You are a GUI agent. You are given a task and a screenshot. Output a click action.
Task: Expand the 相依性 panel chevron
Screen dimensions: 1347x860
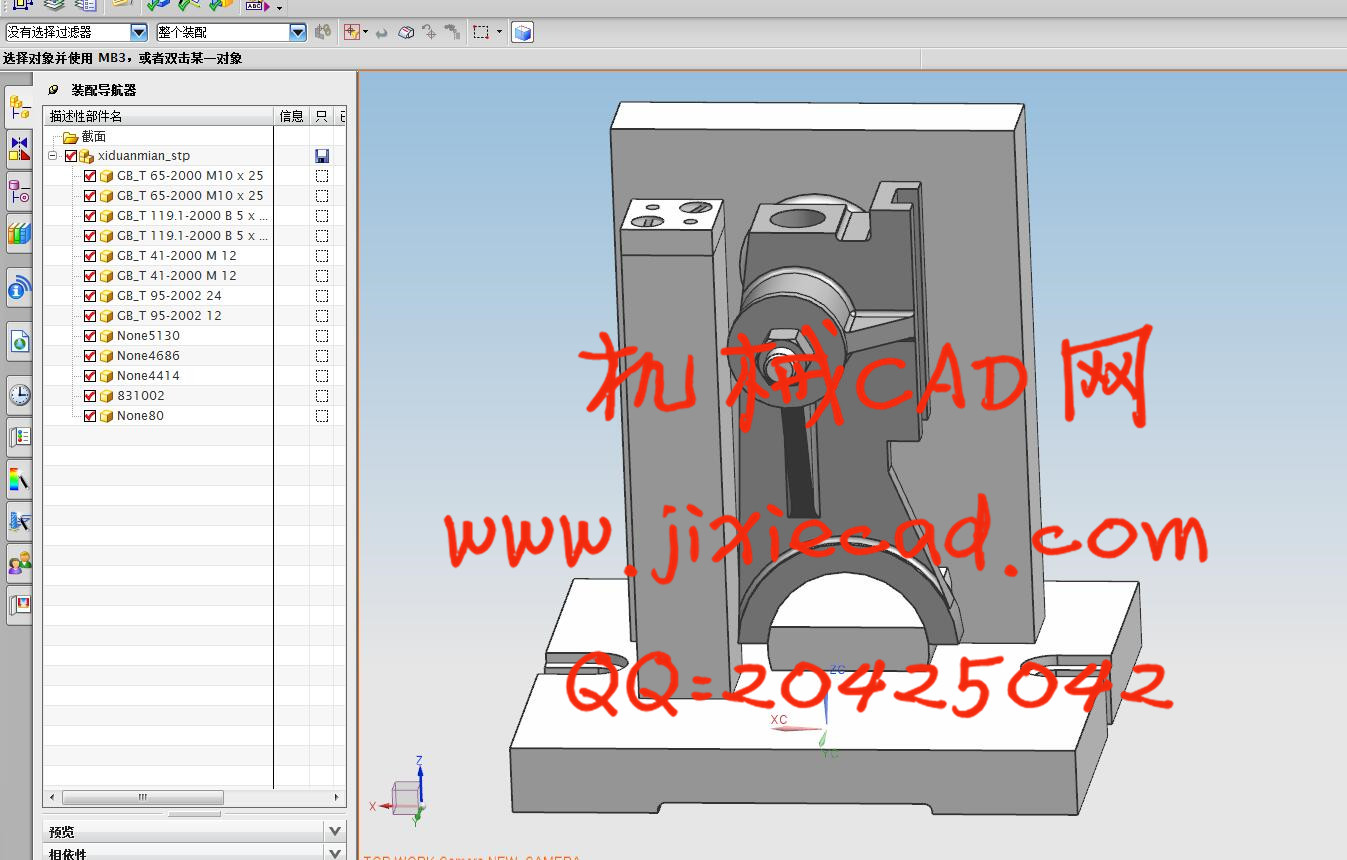point(335,853)
